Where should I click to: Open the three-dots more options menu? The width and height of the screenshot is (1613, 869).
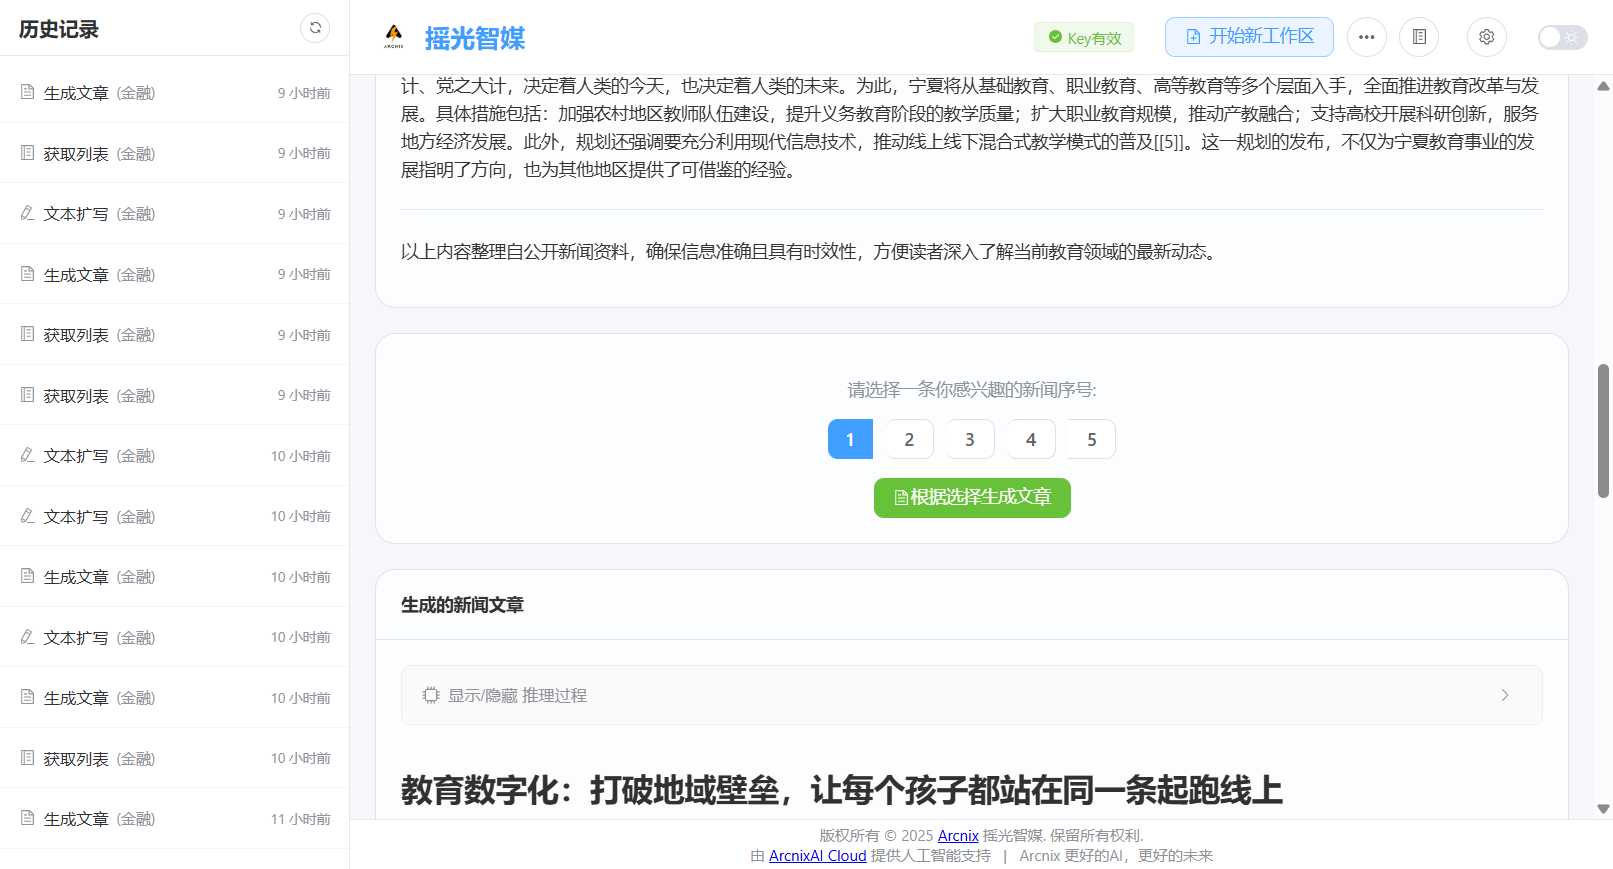pos(1366,37)
